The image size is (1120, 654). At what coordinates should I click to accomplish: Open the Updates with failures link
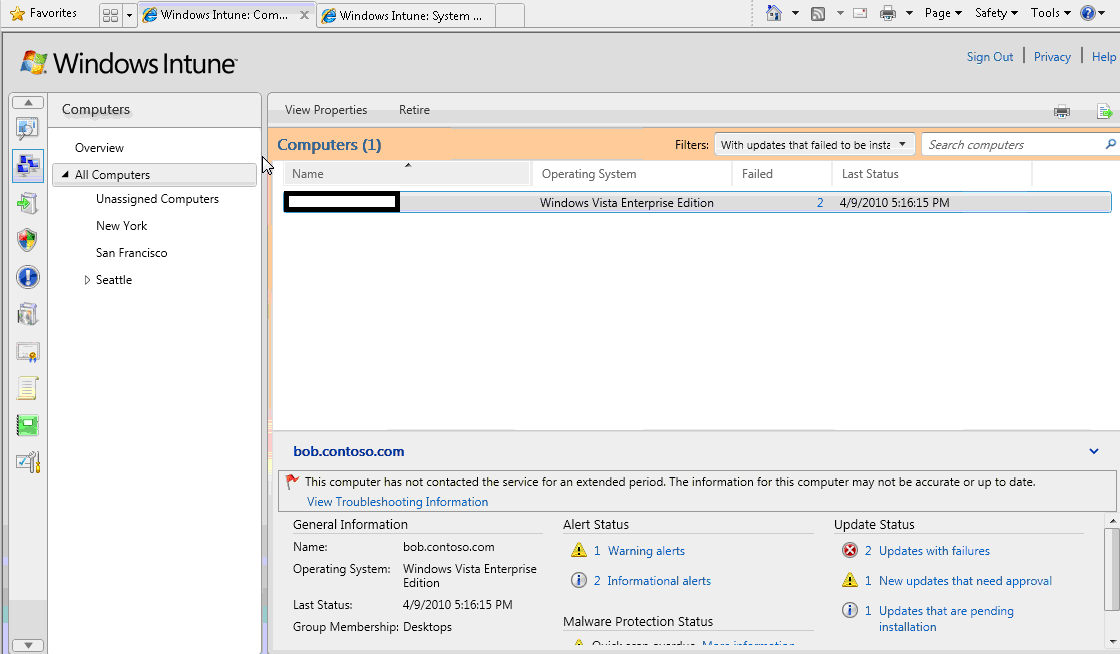pyautogui.click(x=934, y=550)
